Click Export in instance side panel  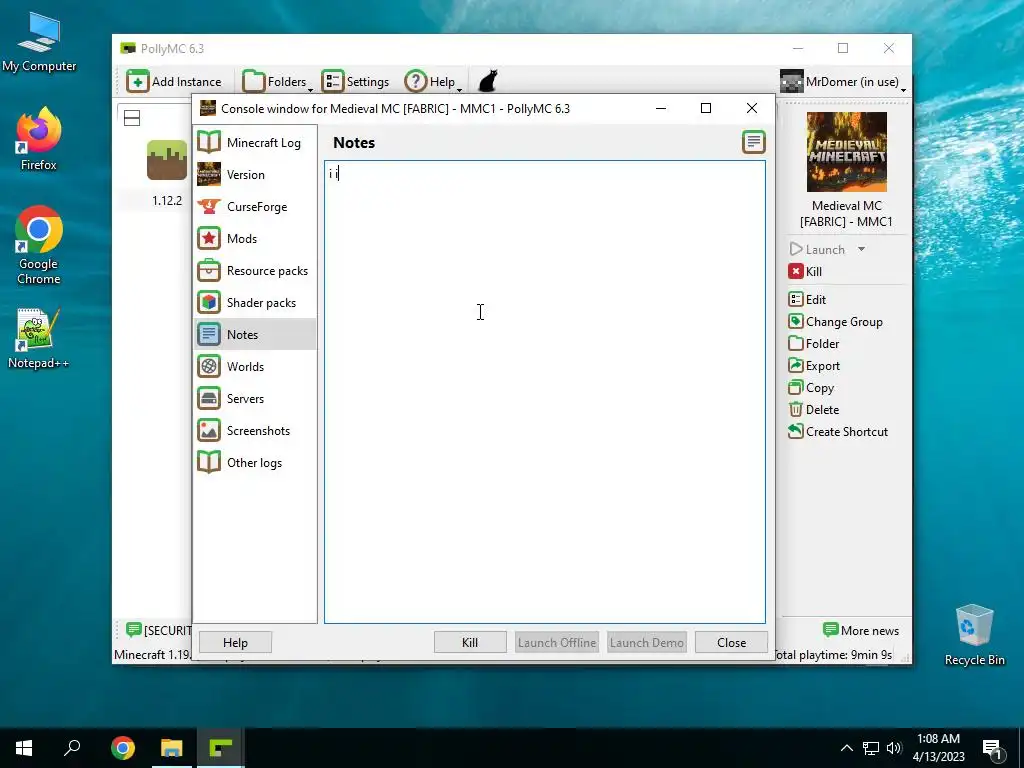pyautogui.click(x=814, y=366)
